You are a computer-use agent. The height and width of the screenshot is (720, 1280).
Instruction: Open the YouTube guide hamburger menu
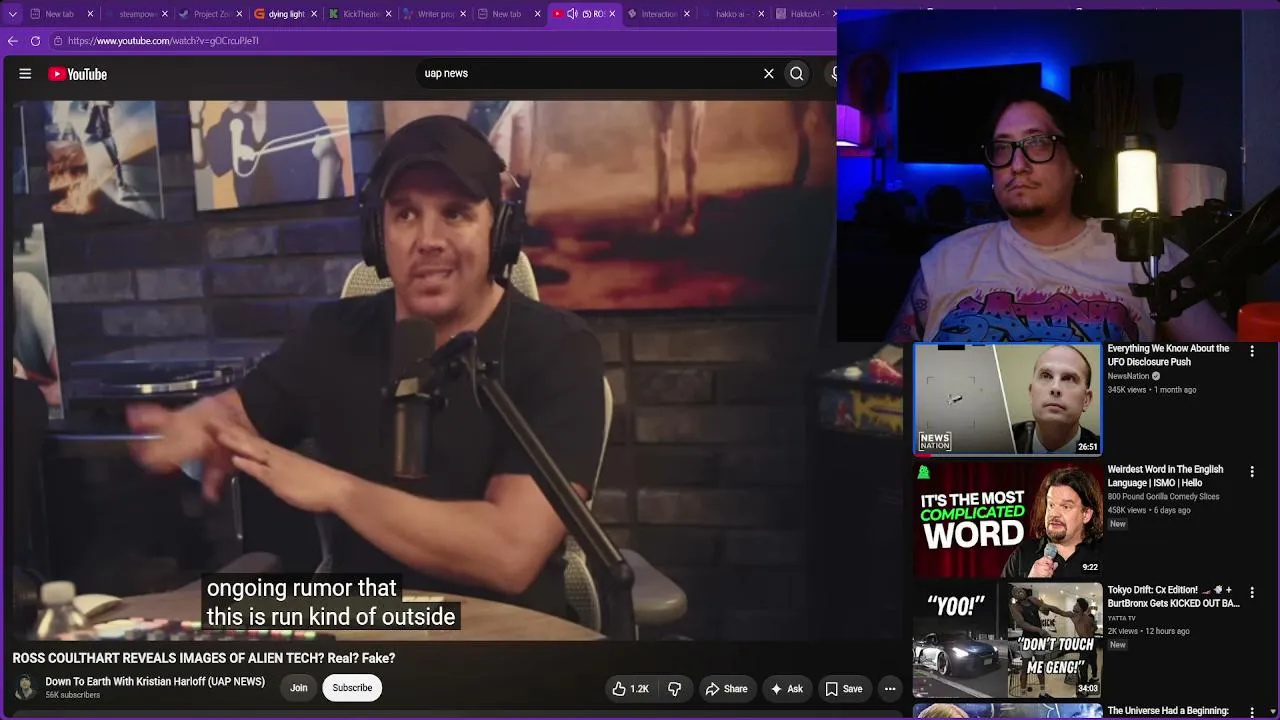pos(25,74)
